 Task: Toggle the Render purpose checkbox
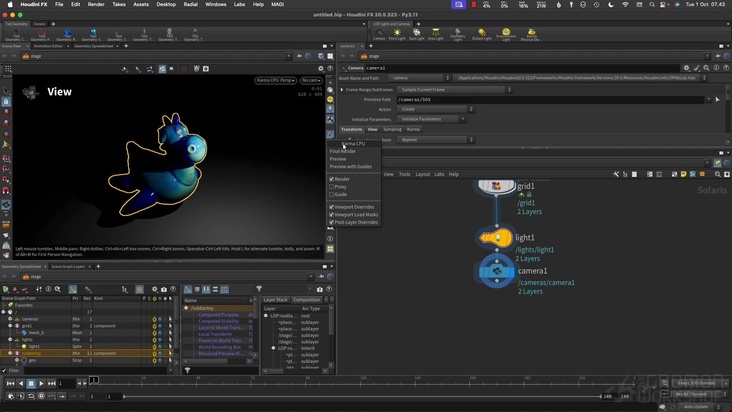(331, 179)
